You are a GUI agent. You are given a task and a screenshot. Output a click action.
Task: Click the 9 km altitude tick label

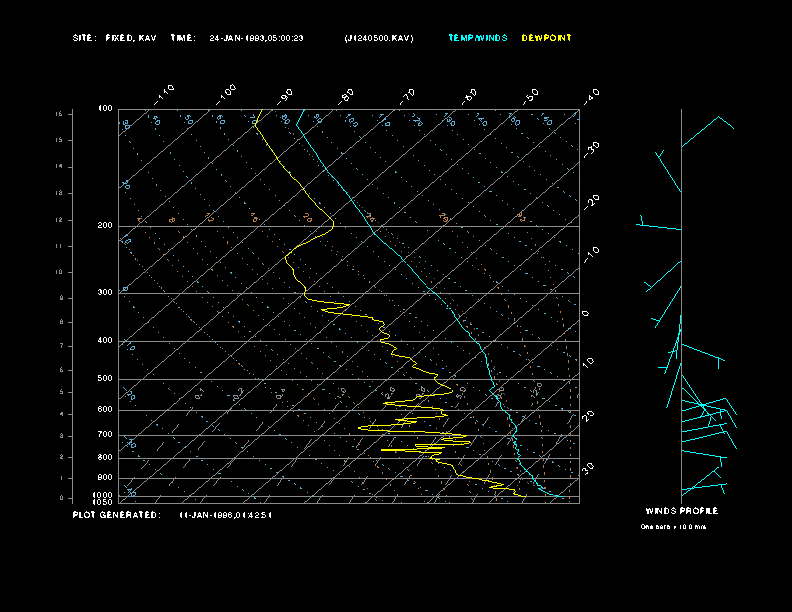click(x=62, y=298)
